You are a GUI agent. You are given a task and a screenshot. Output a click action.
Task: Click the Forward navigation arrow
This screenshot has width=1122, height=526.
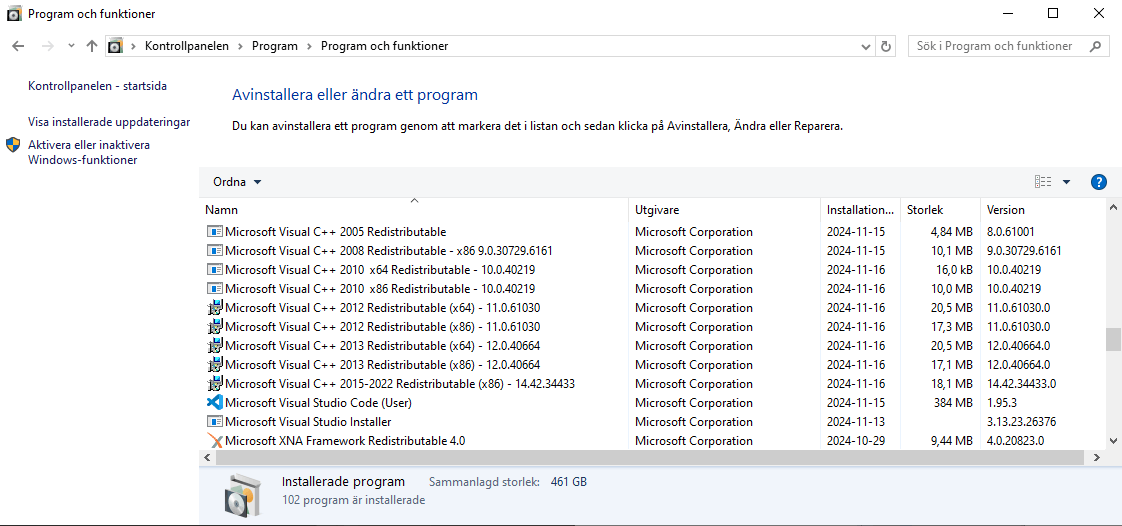pos(47,46)
